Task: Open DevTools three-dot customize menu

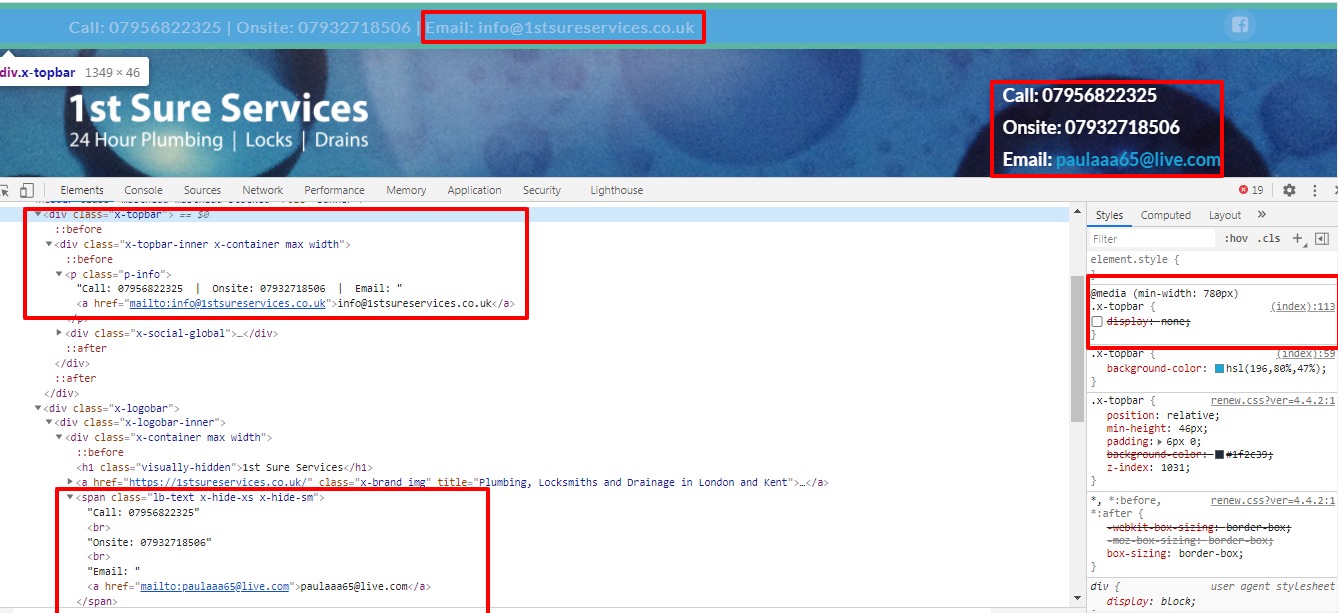Action: 1315,190
